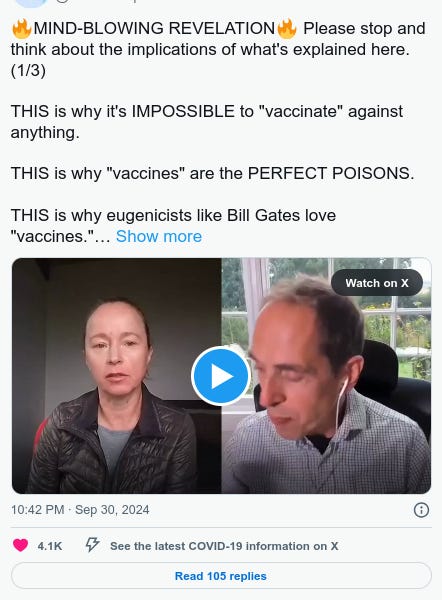442x600 pixels.
Task: Click the Watch on X button
Action: (x=377, y=283)
